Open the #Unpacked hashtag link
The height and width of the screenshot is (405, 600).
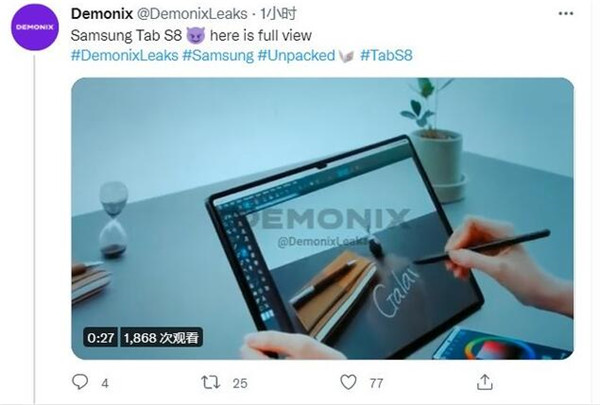[296, 56]
